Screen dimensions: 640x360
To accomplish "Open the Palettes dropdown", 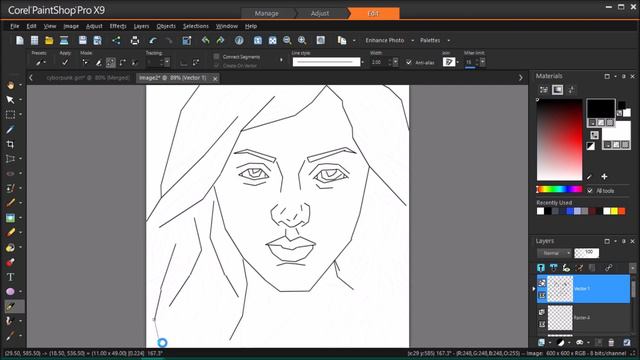I will 449,40.
